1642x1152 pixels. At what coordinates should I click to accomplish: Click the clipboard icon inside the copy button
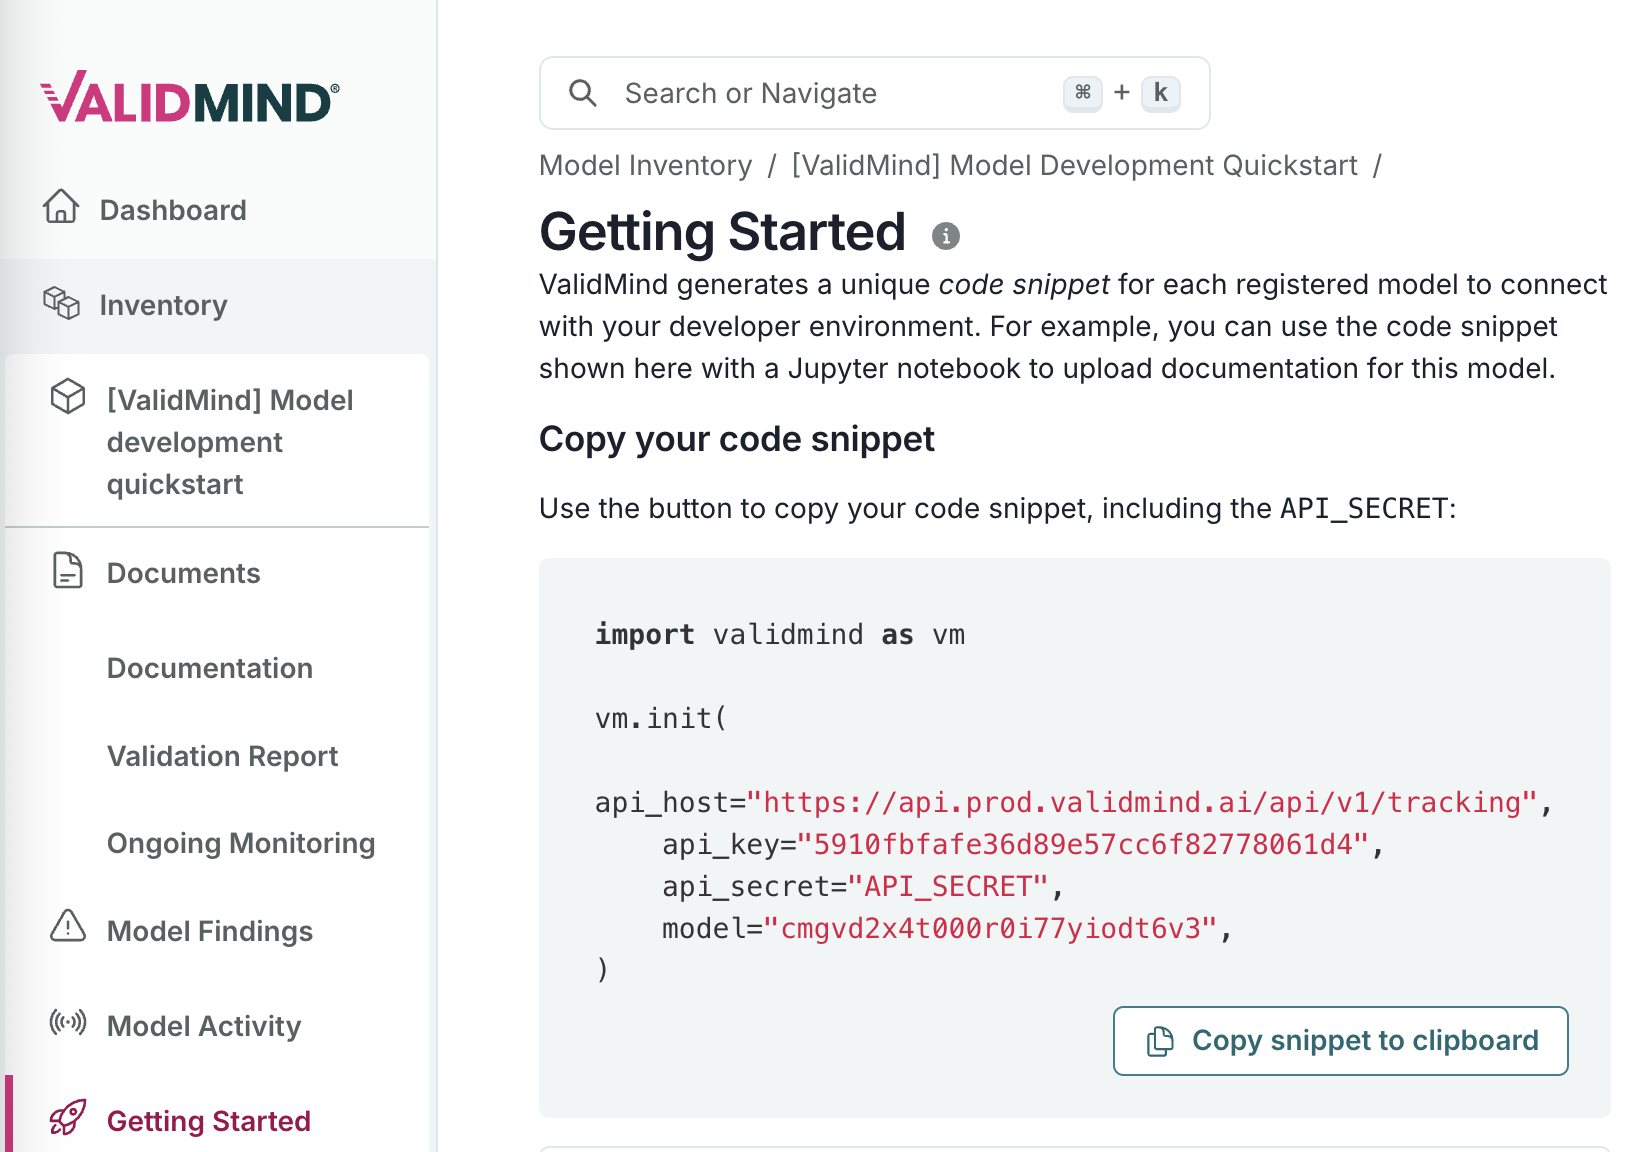click(1159, 1040)
